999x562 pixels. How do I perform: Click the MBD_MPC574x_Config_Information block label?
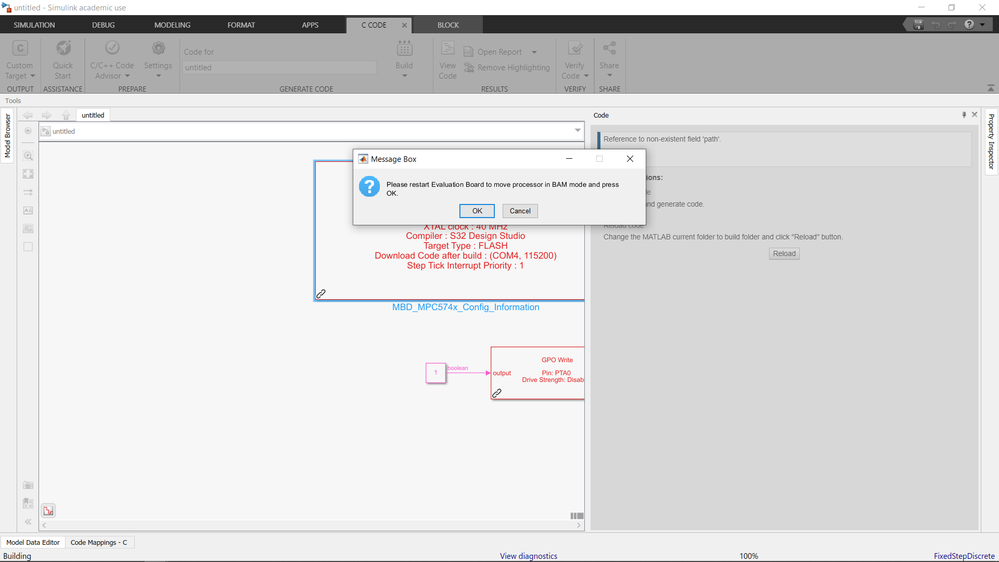tap(466, 307)
